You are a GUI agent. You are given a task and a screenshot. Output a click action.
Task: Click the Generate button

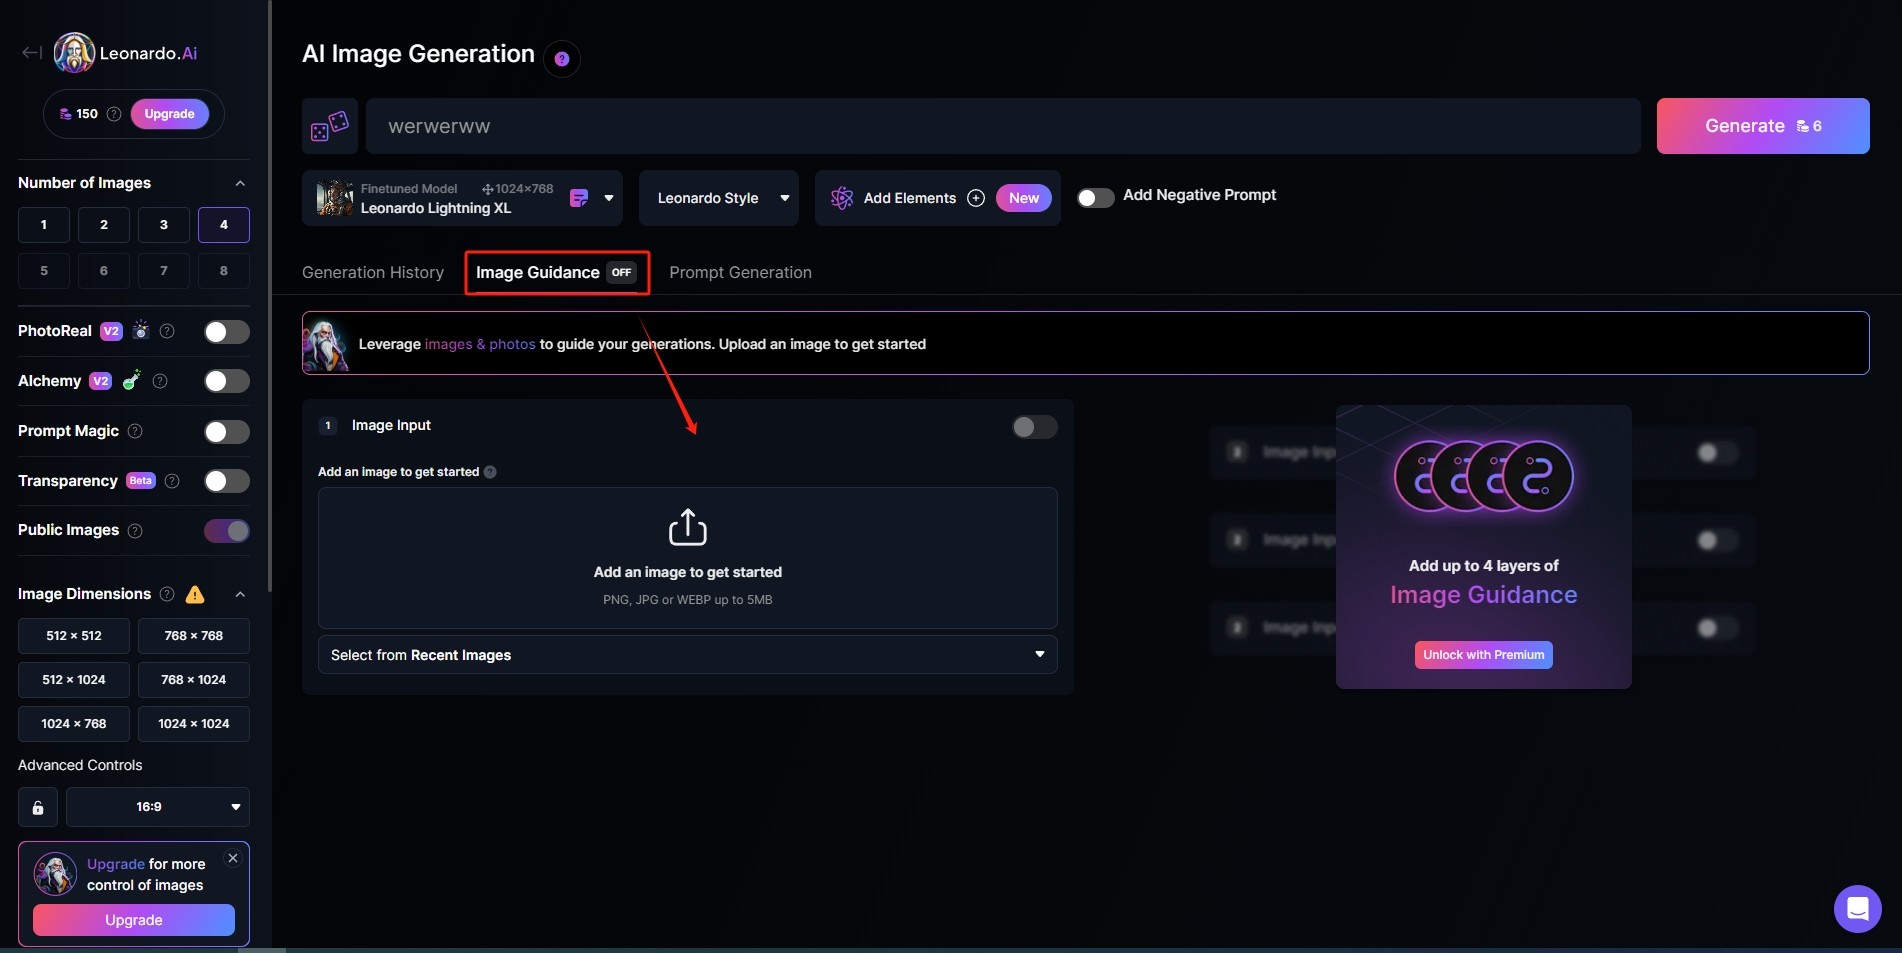point(1762,126)
